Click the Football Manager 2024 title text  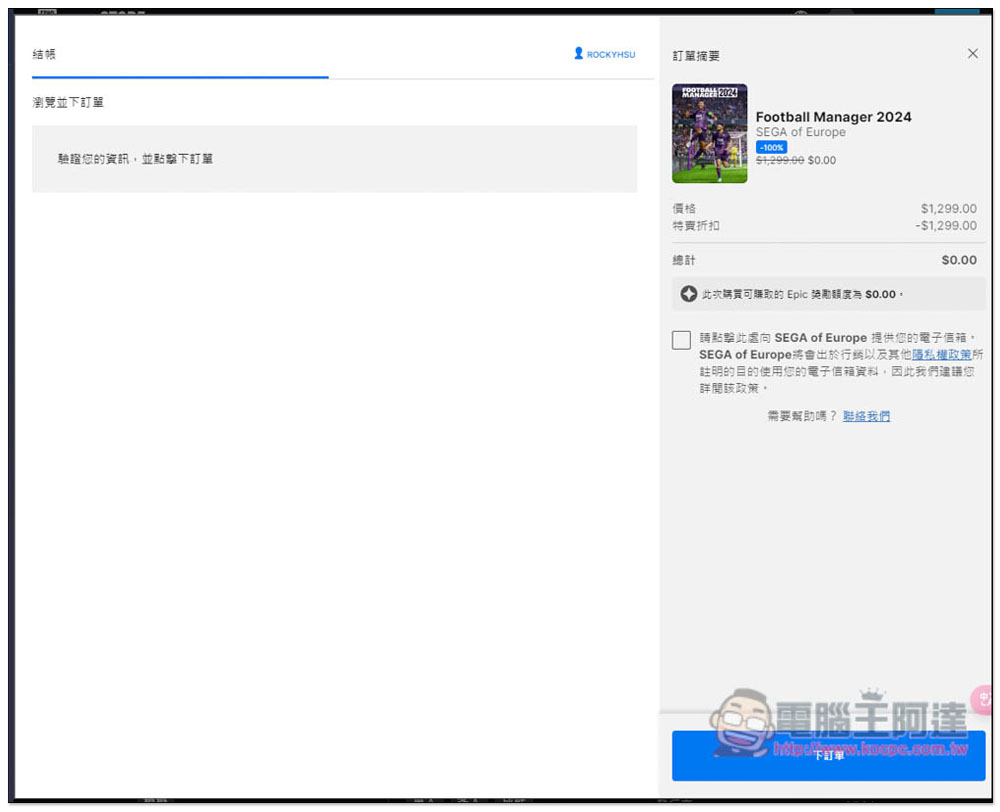pos(833,117)
